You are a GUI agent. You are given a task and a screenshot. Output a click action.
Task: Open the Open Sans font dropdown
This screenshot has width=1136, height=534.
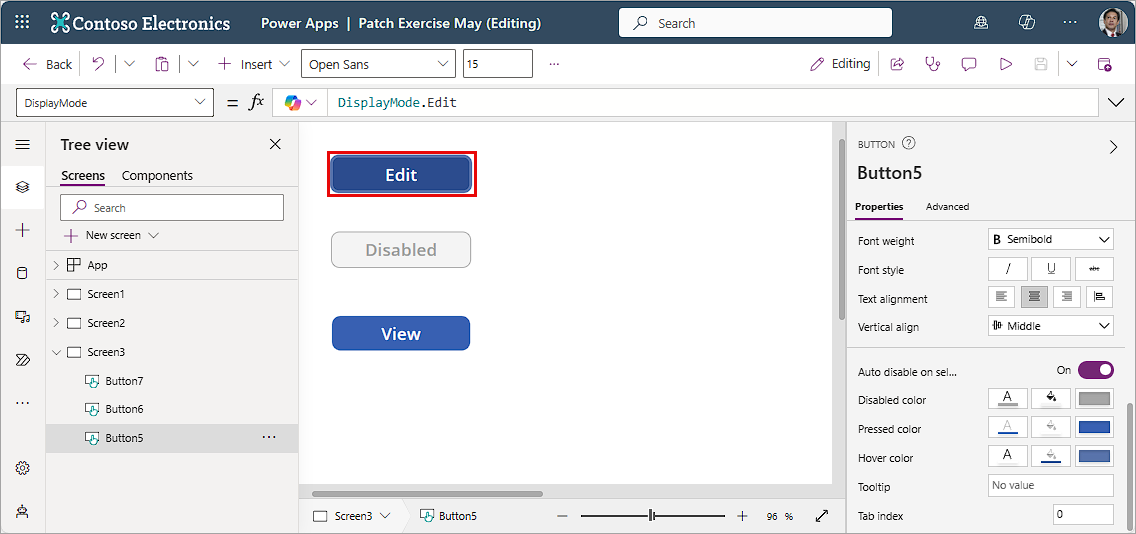378,64
